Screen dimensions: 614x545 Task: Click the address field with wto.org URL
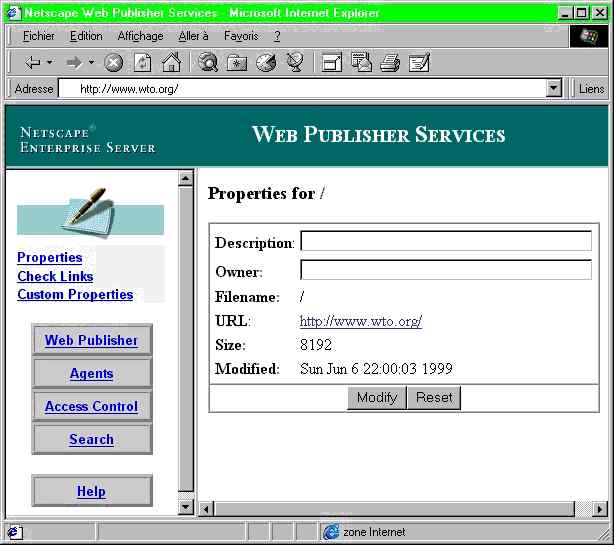pos(302,89)
